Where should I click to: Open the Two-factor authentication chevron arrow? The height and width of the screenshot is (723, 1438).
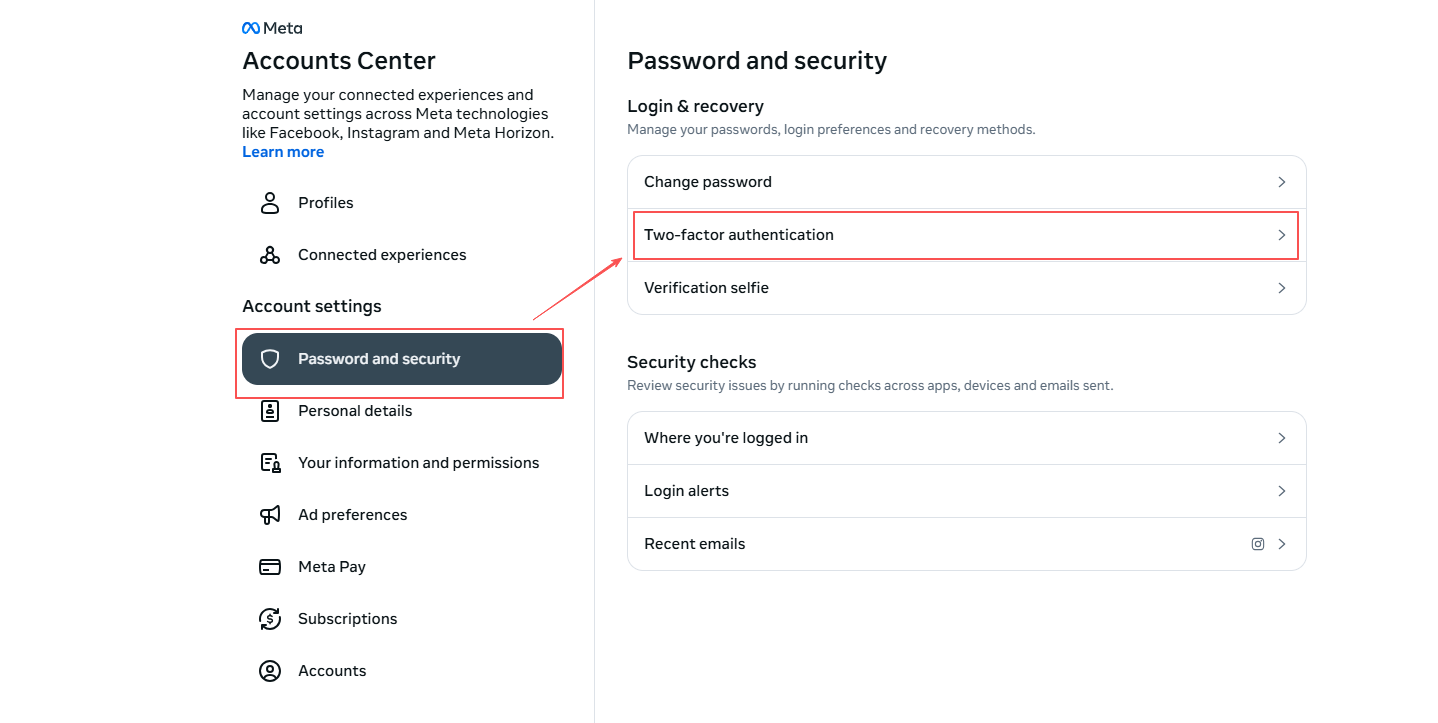click(x=1281, y=235)
